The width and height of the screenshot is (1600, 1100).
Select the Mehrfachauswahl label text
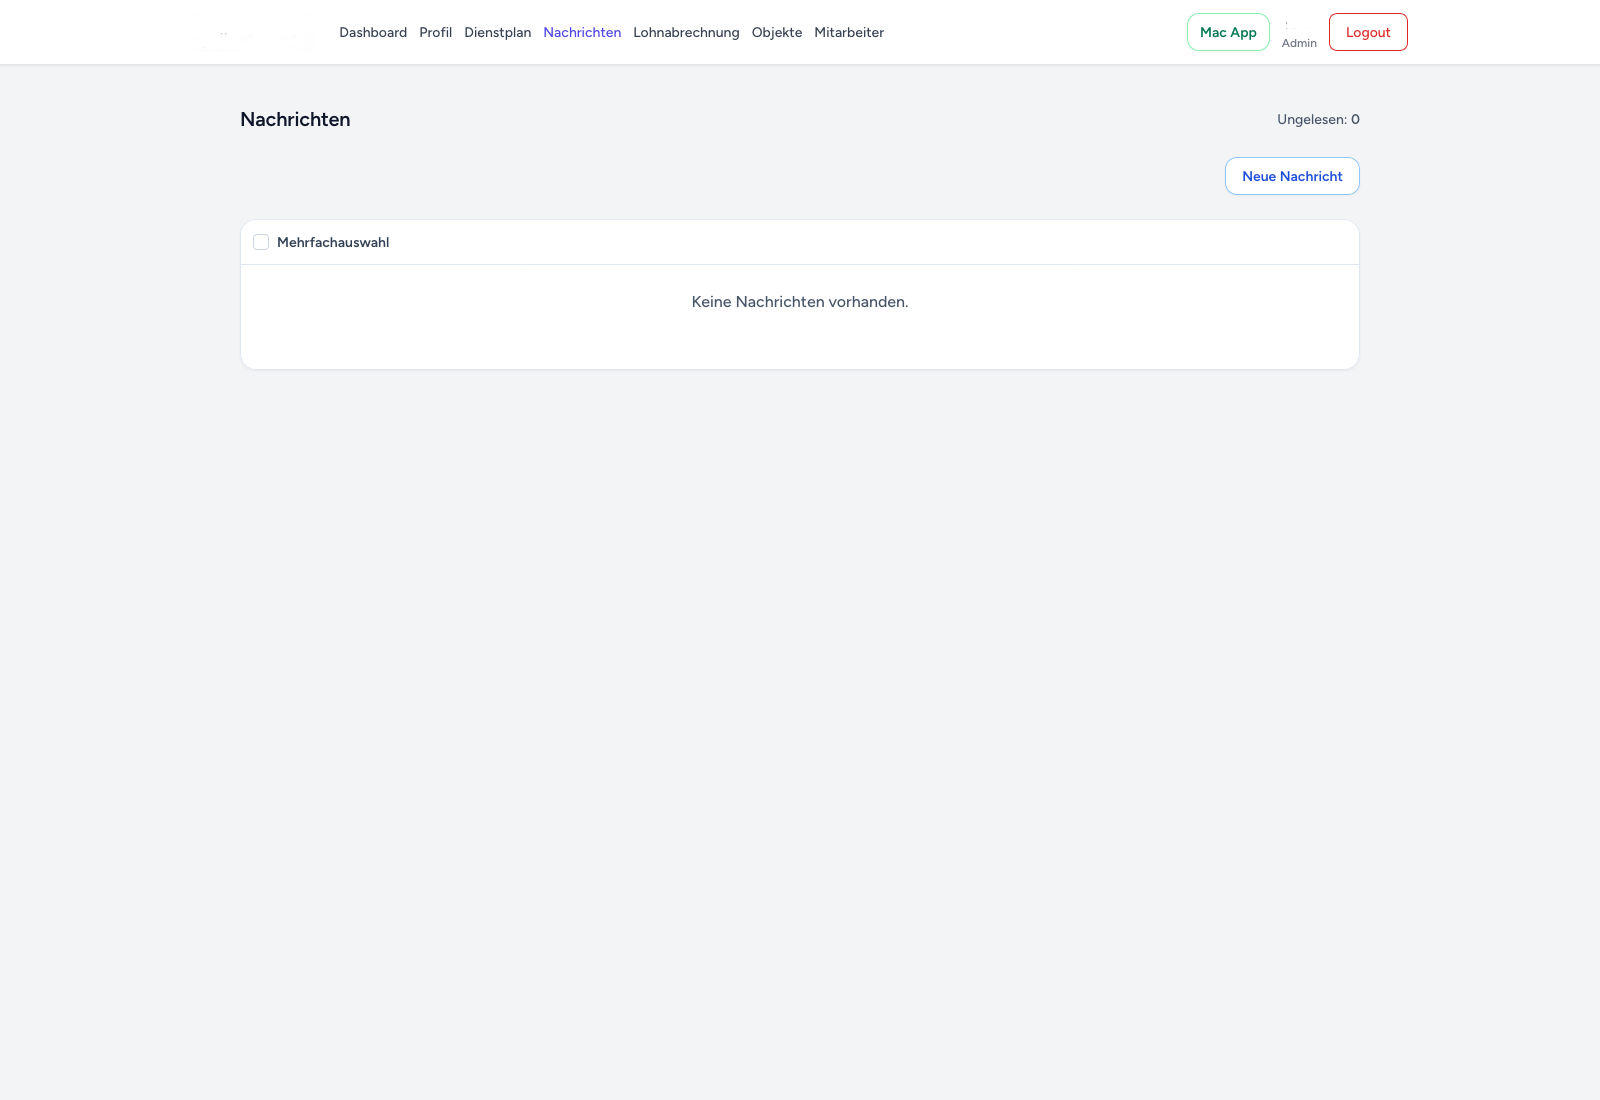333,242
